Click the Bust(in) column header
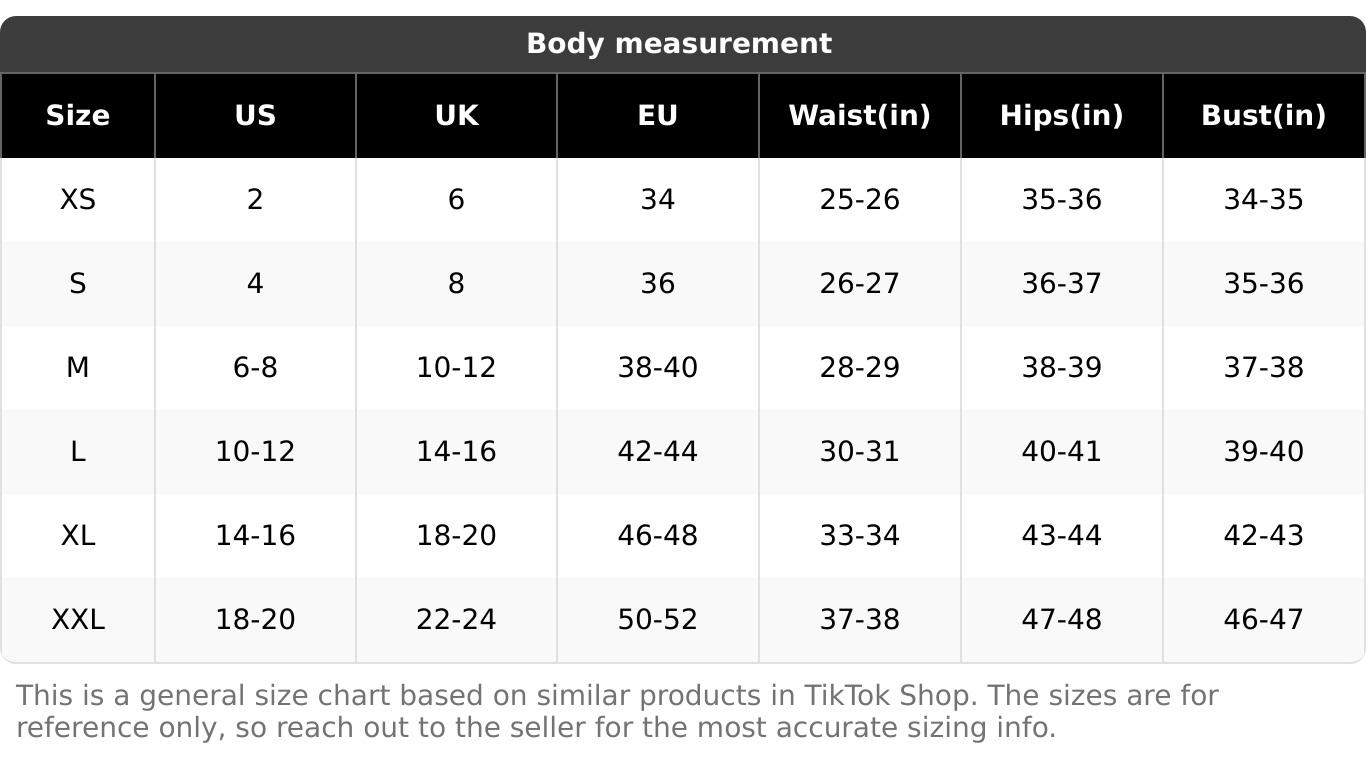The width and height of the screenshot is (1366, 760). click(x=1263, y=116)
